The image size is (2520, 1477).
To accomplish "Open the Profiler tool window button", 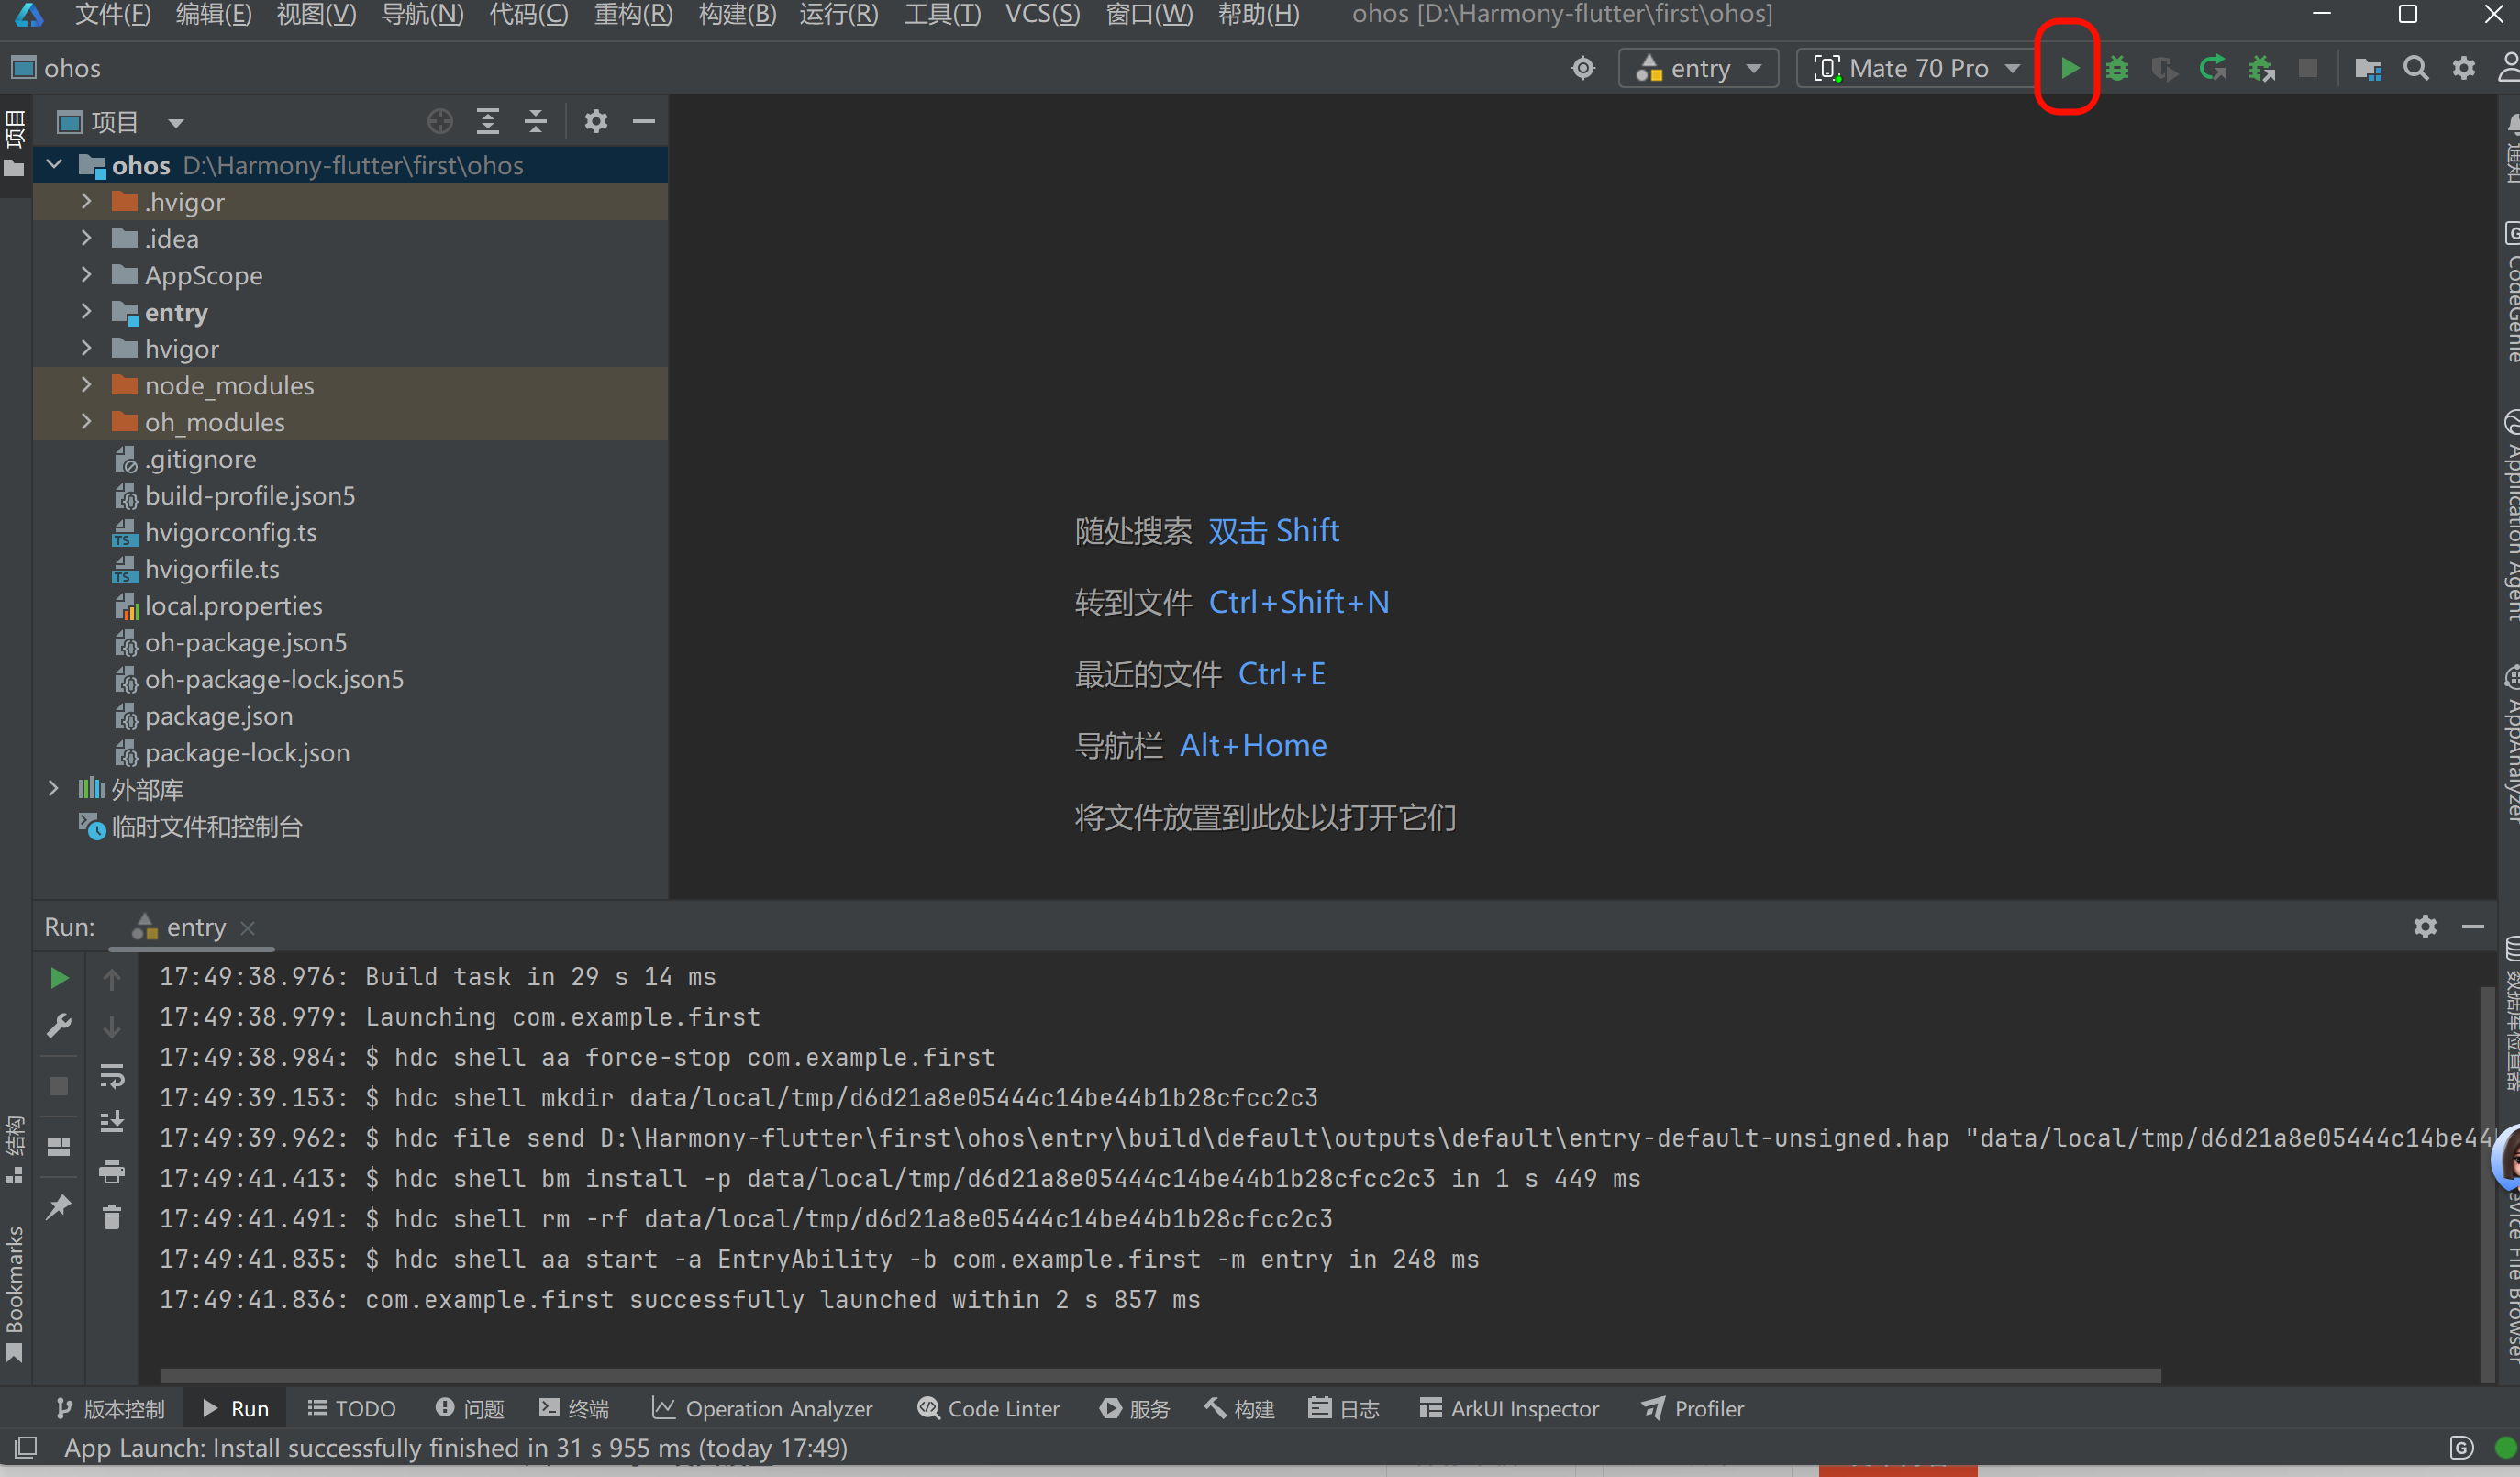I will pos(1693,1408).
